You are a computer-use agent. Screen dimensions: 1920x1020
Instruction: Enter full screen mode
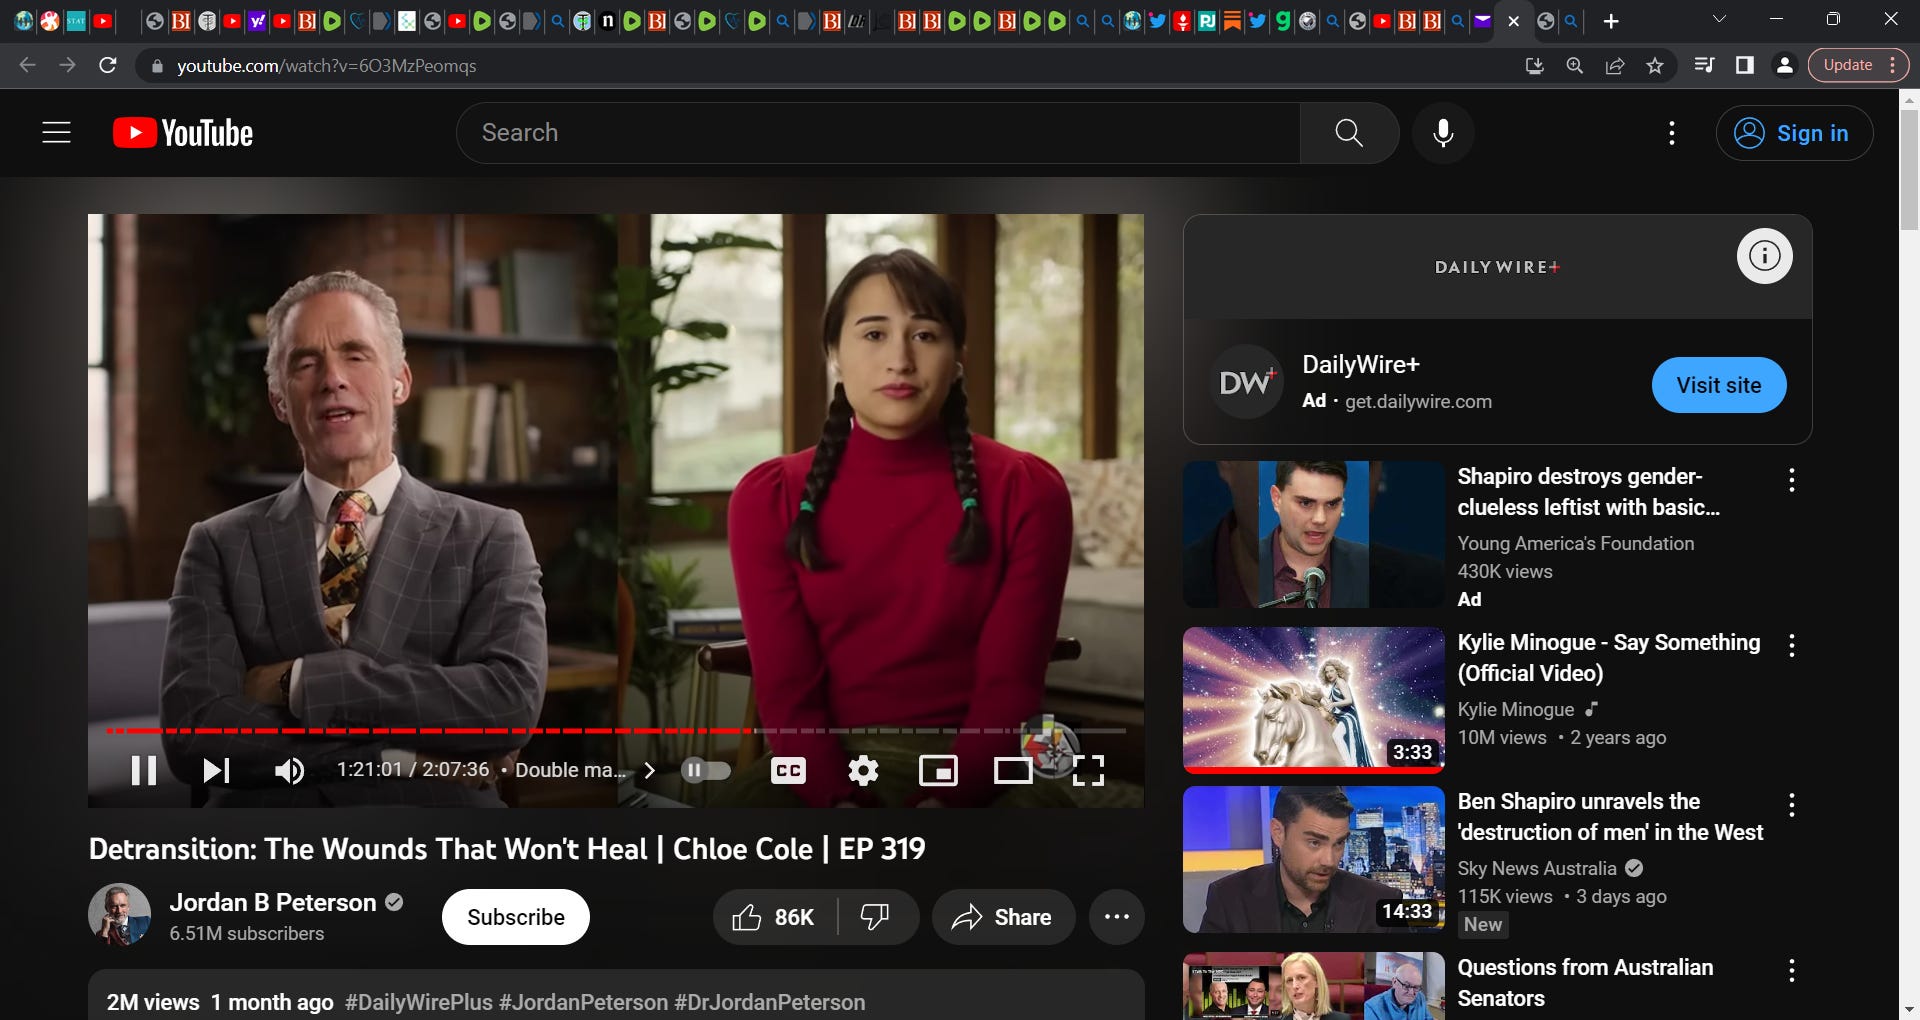(x=1088, y=770)
